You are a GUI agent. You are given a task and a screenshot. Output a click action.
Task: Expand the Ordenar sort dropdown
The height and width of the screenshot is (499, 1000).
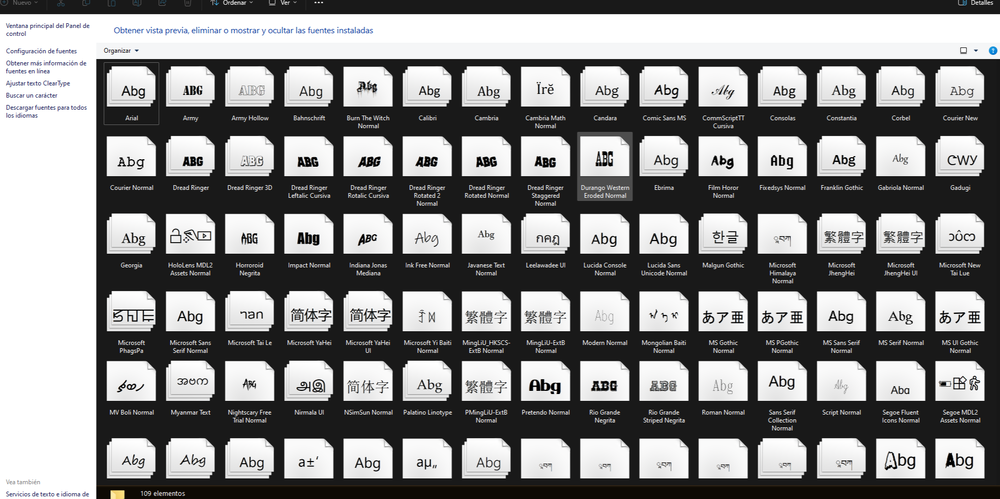click(232, 3)
